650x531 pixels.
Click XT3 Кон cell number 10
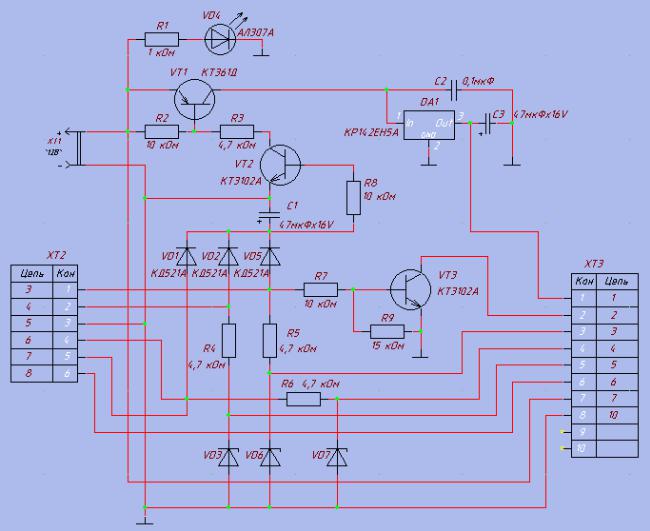[x=584, y=449]
